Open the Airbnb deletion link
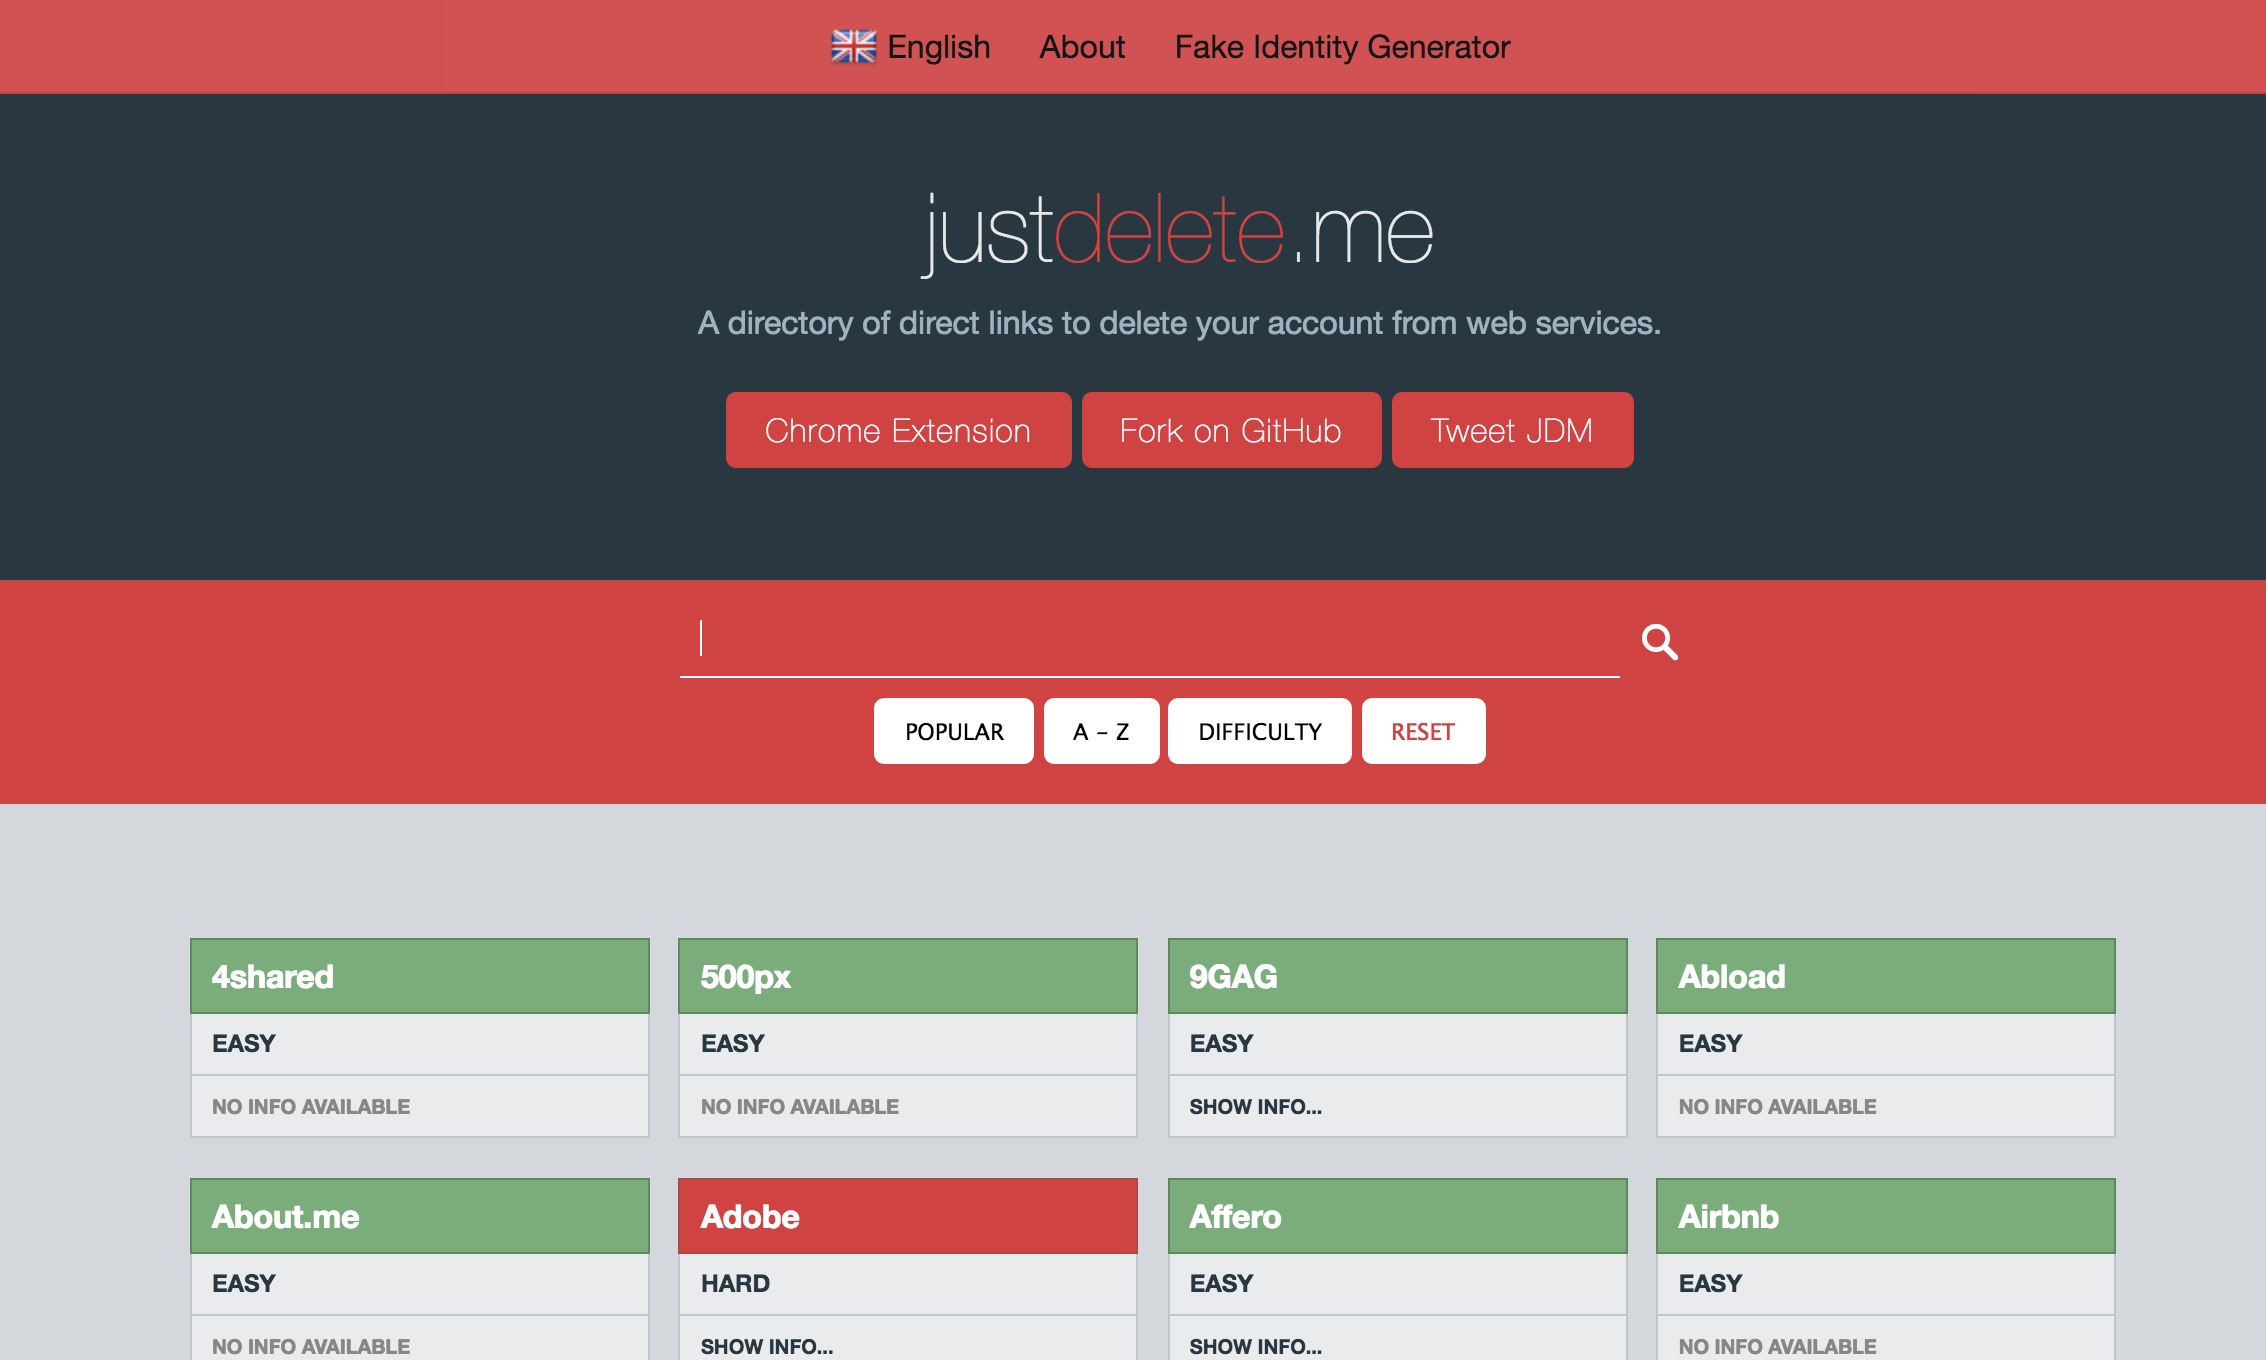Screen dimensions: 2266x1360 [1885, 1216]
